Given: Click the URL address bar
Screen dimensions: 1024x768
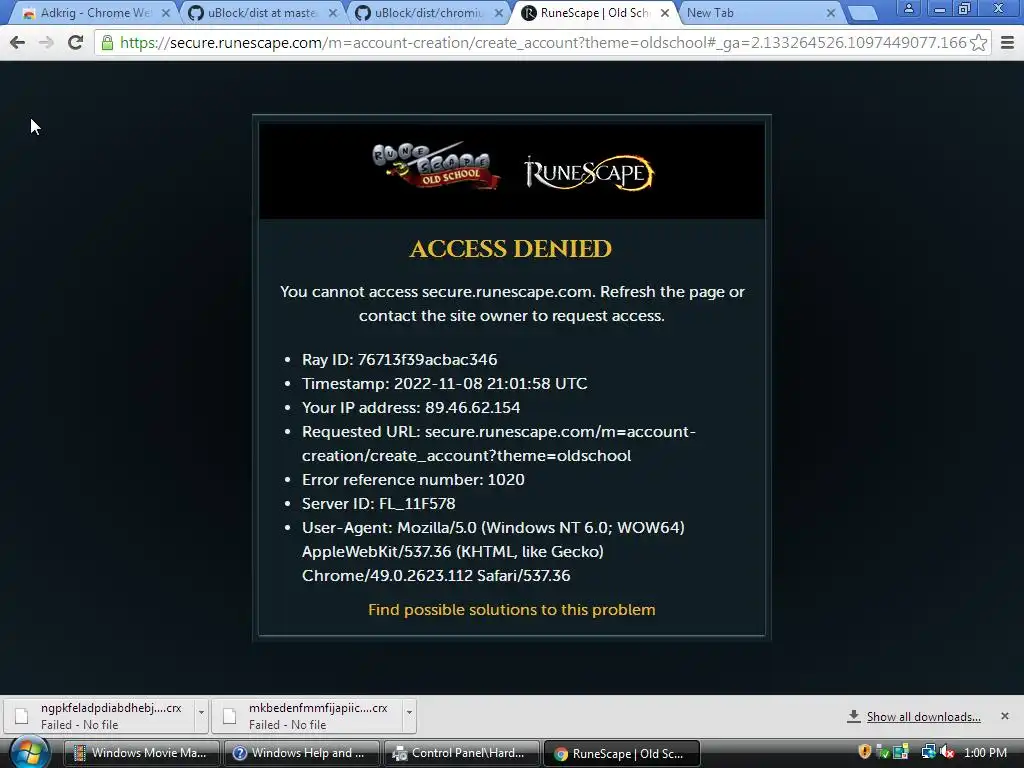Looking at the screenshot, I should tap(542, 42).
